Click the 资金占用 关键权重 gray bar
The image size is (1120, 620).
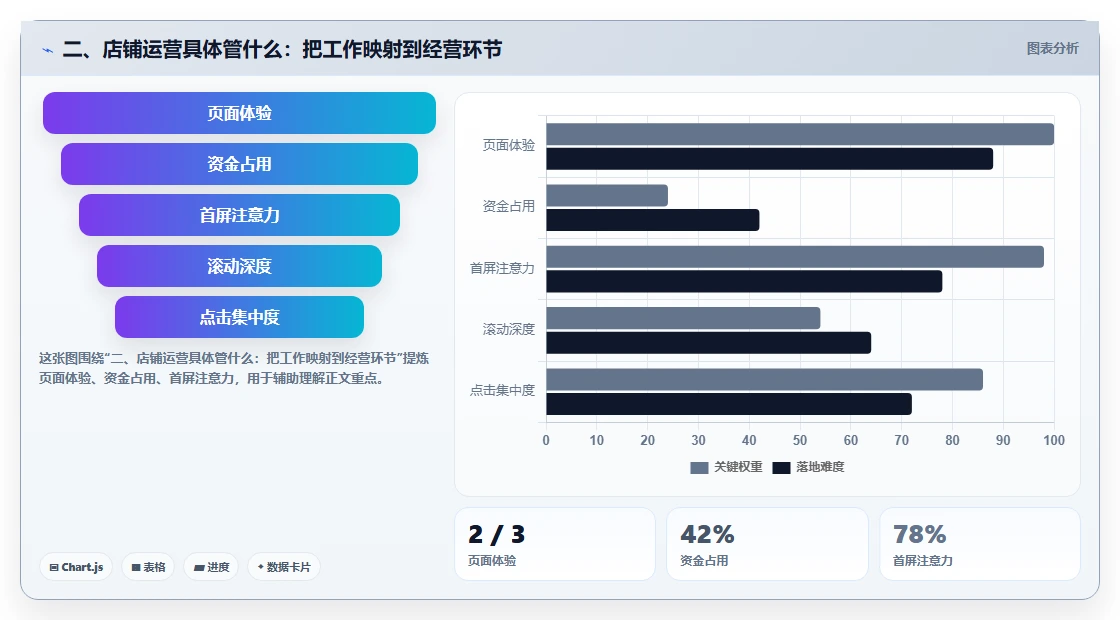coord(607,196)
